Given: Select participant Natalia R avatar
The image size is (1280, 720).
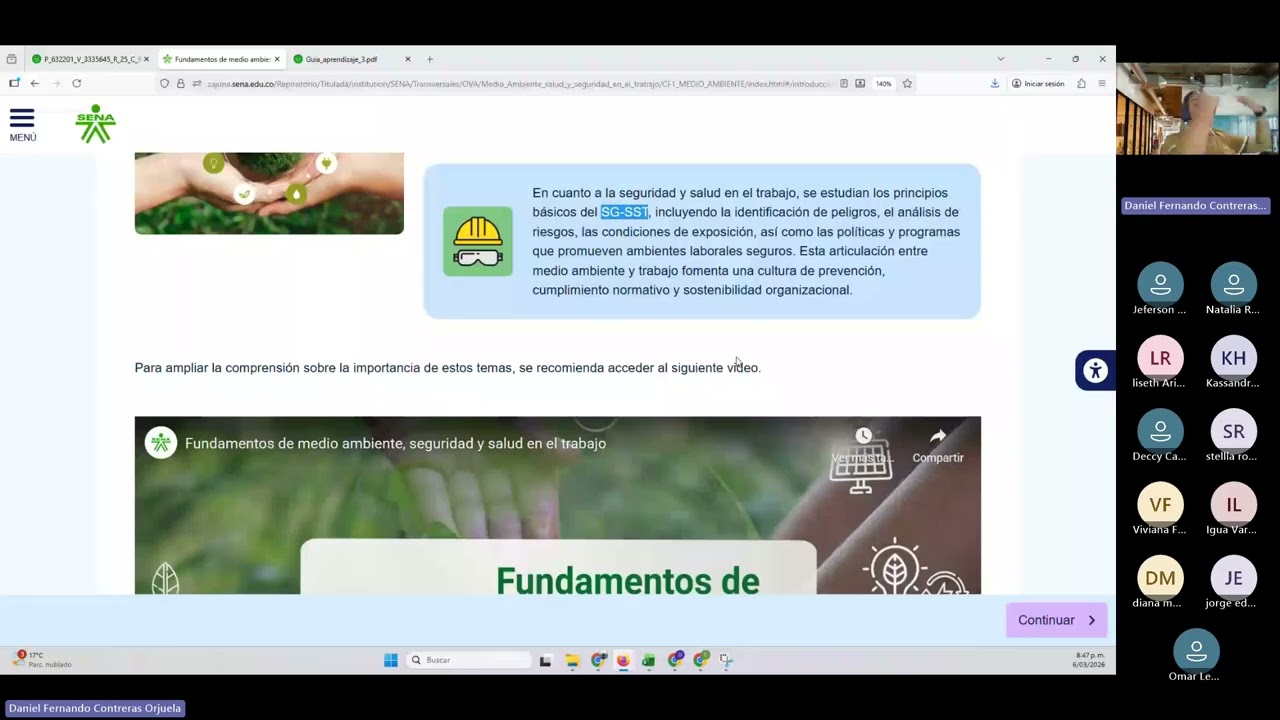Looking at the screenshot, I should click(x=1234, y=285).
